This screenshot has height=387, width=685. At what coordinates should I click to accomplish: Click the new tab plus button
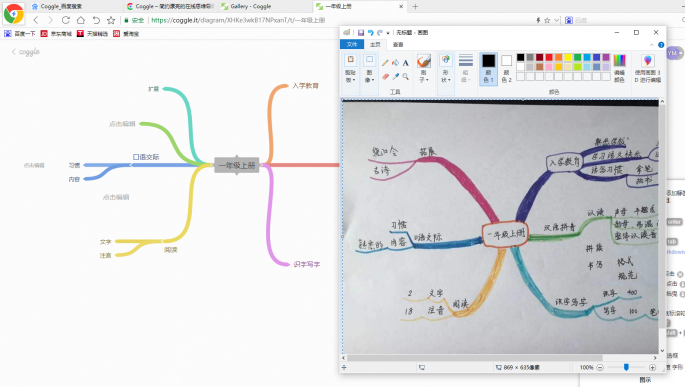(x=415, y=7)
